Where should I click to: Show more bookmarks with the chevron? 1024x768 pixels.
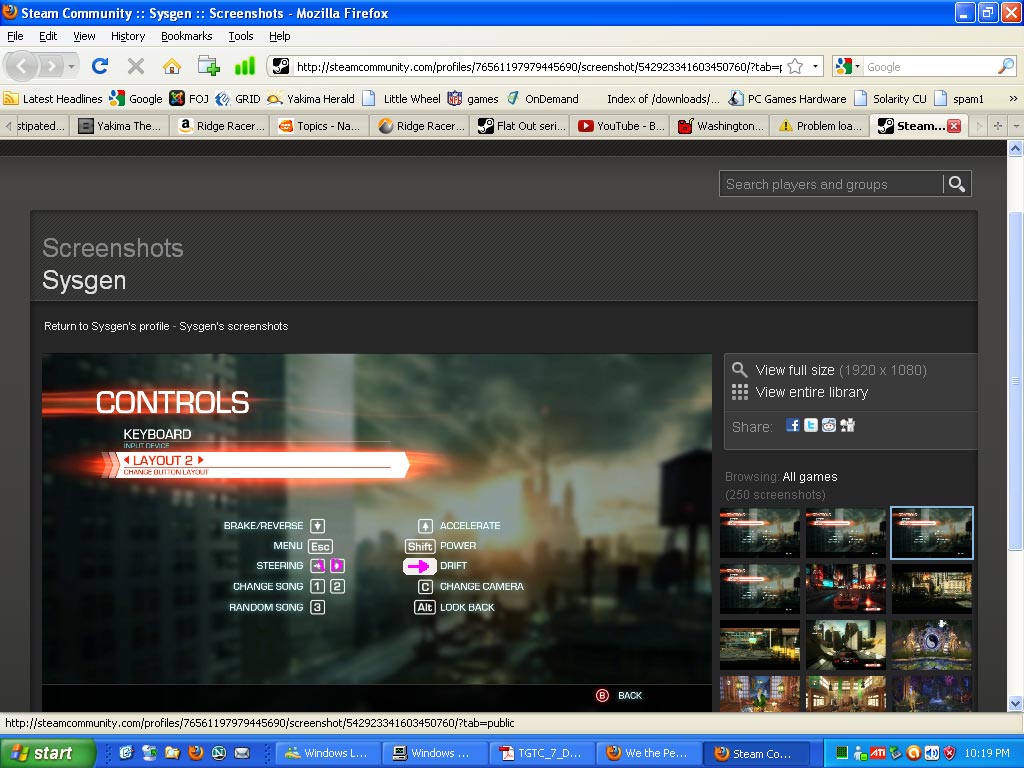coord(1013,99)
